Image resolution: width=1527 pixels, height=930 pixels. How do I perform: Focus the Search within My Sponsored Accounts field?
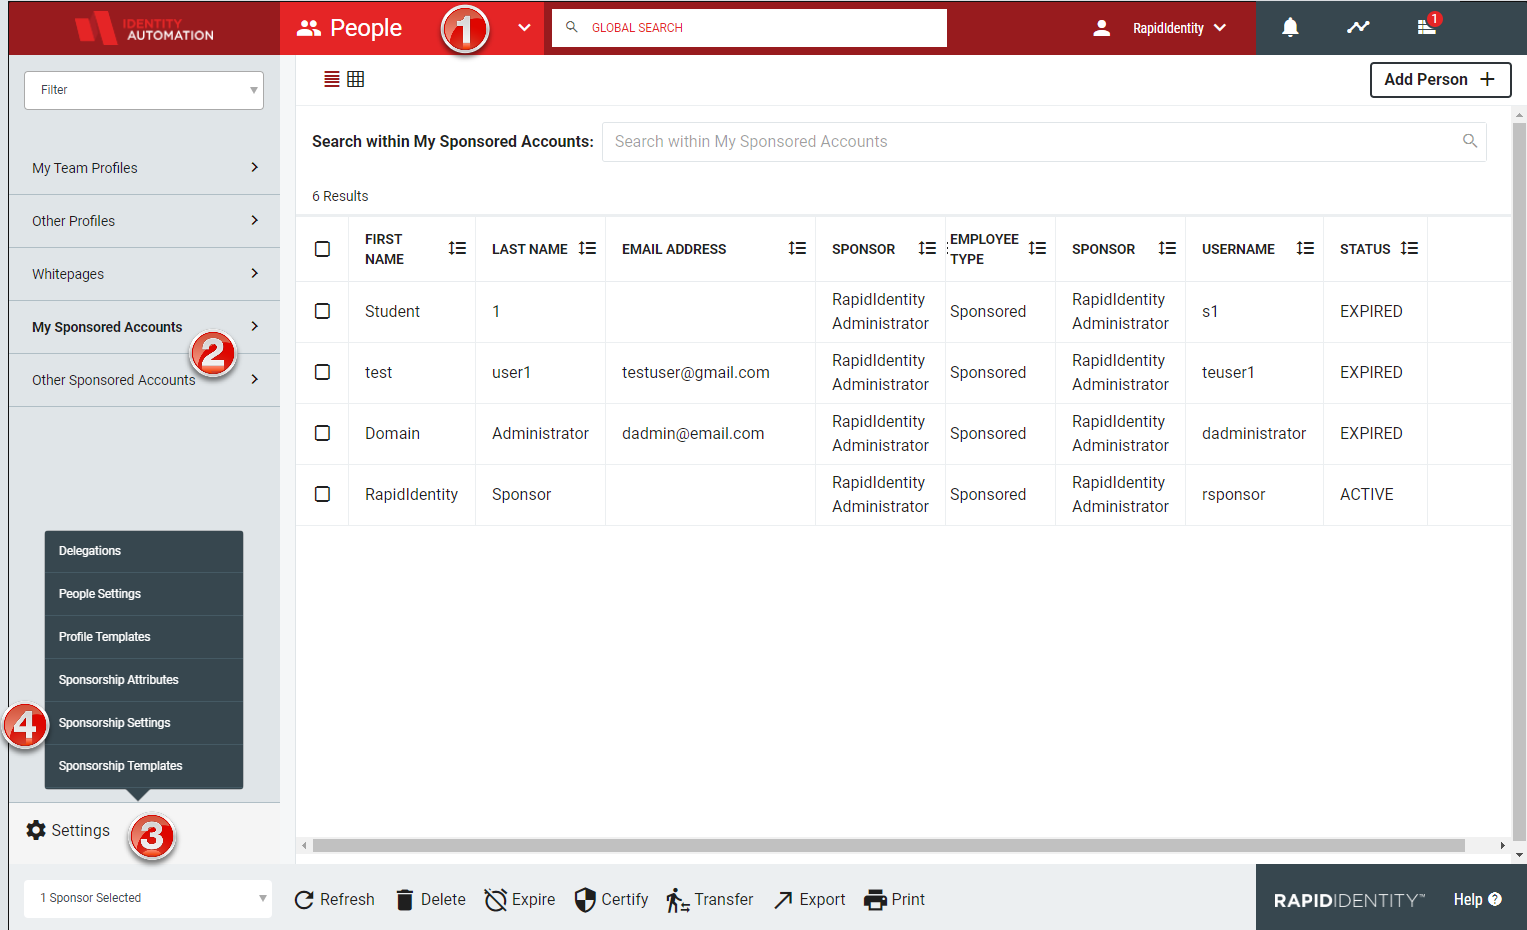click(x=1044, y=142)
